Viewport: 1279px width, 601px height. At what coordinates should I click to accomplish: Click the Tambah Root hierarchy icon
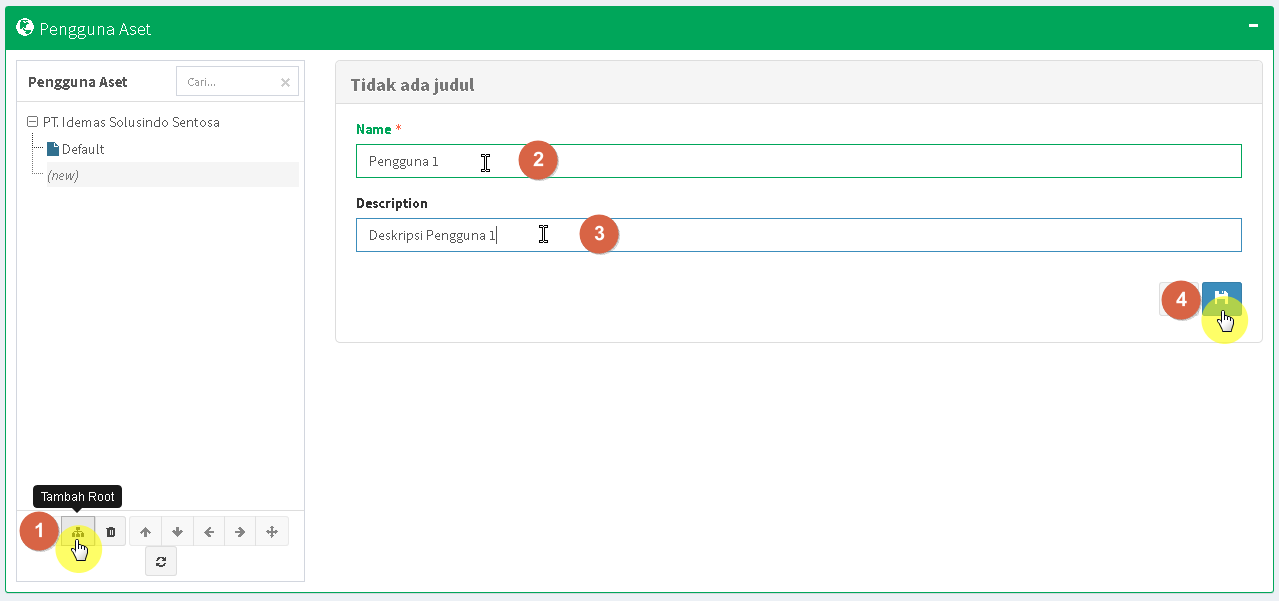click(x=78, y=532)
